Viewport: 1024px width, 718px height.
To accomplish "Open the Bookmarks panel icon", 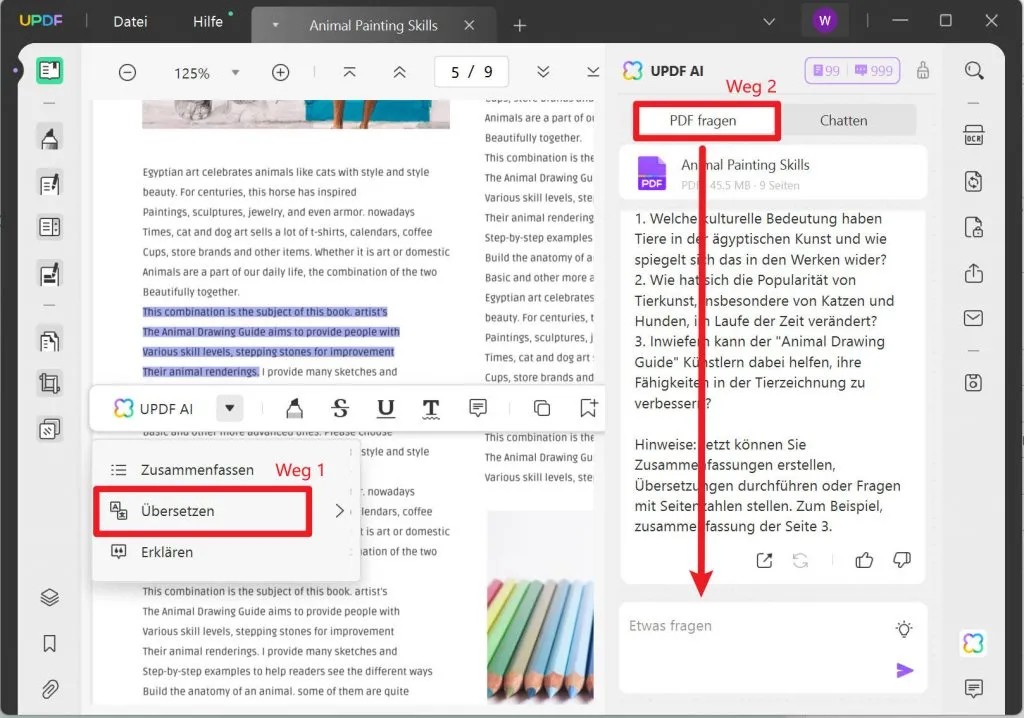I will click(x=50, y=644).
